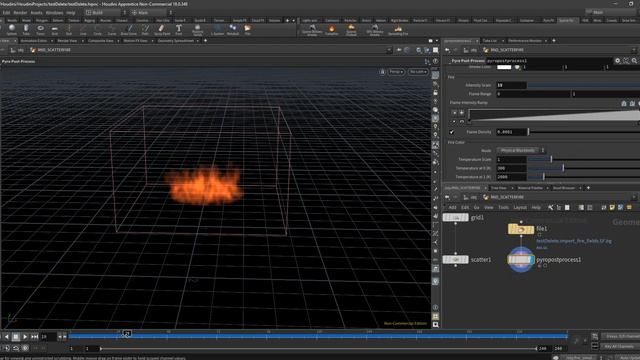Screen dimensions: 640x360
Task: Select the scatter1 node
Action: [x=456, y=260]
